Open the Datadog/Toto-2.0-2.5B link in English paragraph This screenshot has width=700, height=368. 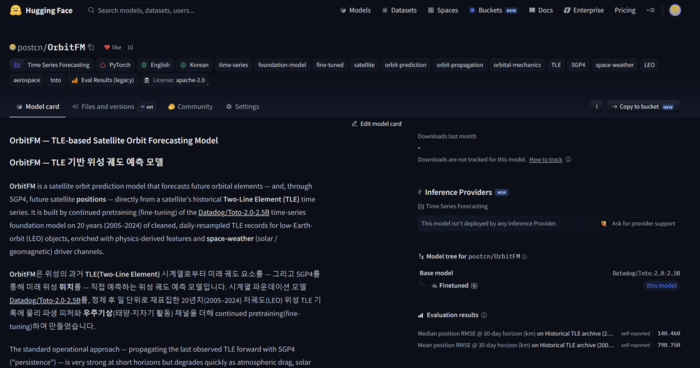tap(233, 213)
